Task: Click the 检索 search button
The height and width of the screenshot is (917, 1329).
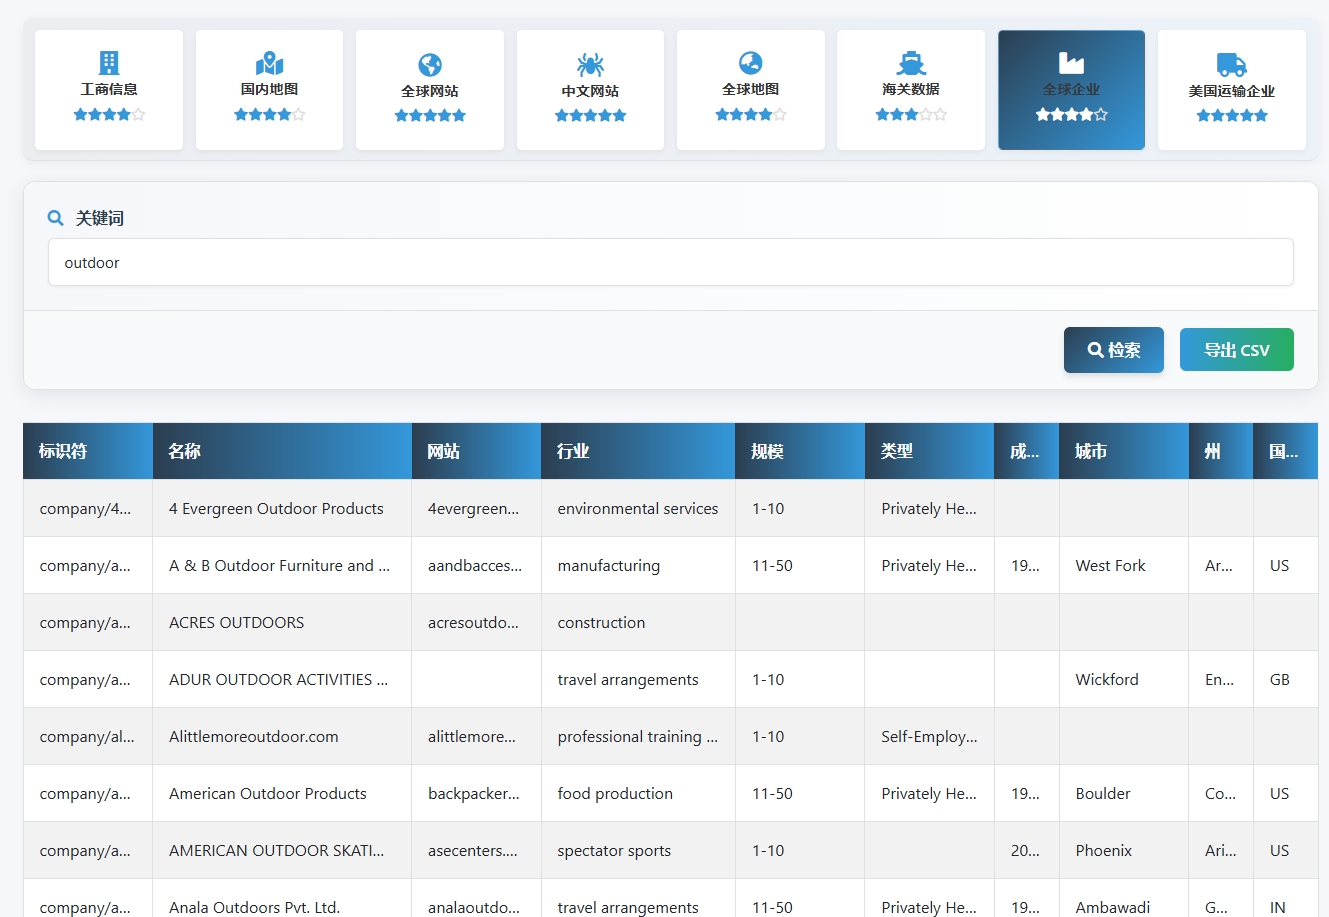Action: click(x=1114, y=350)
